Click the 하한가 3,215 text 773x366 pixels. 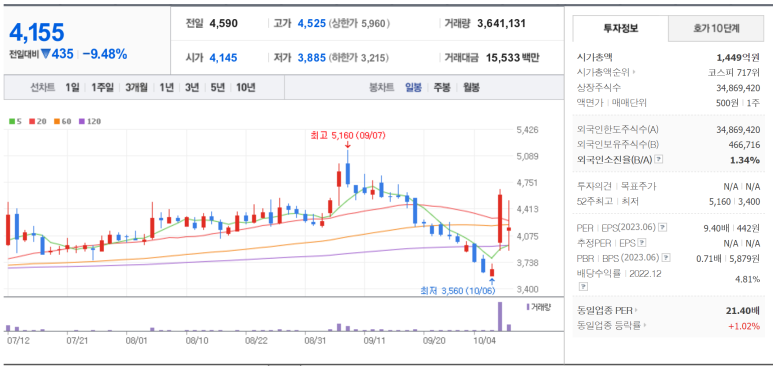coord(358,58)
